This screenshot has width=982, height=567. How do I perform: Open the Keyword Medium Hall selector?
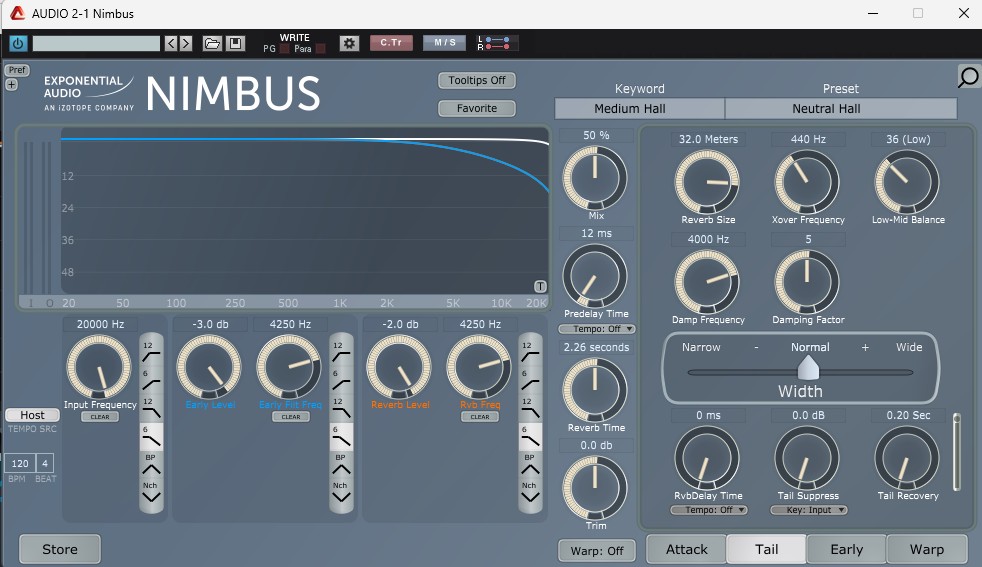639,108
